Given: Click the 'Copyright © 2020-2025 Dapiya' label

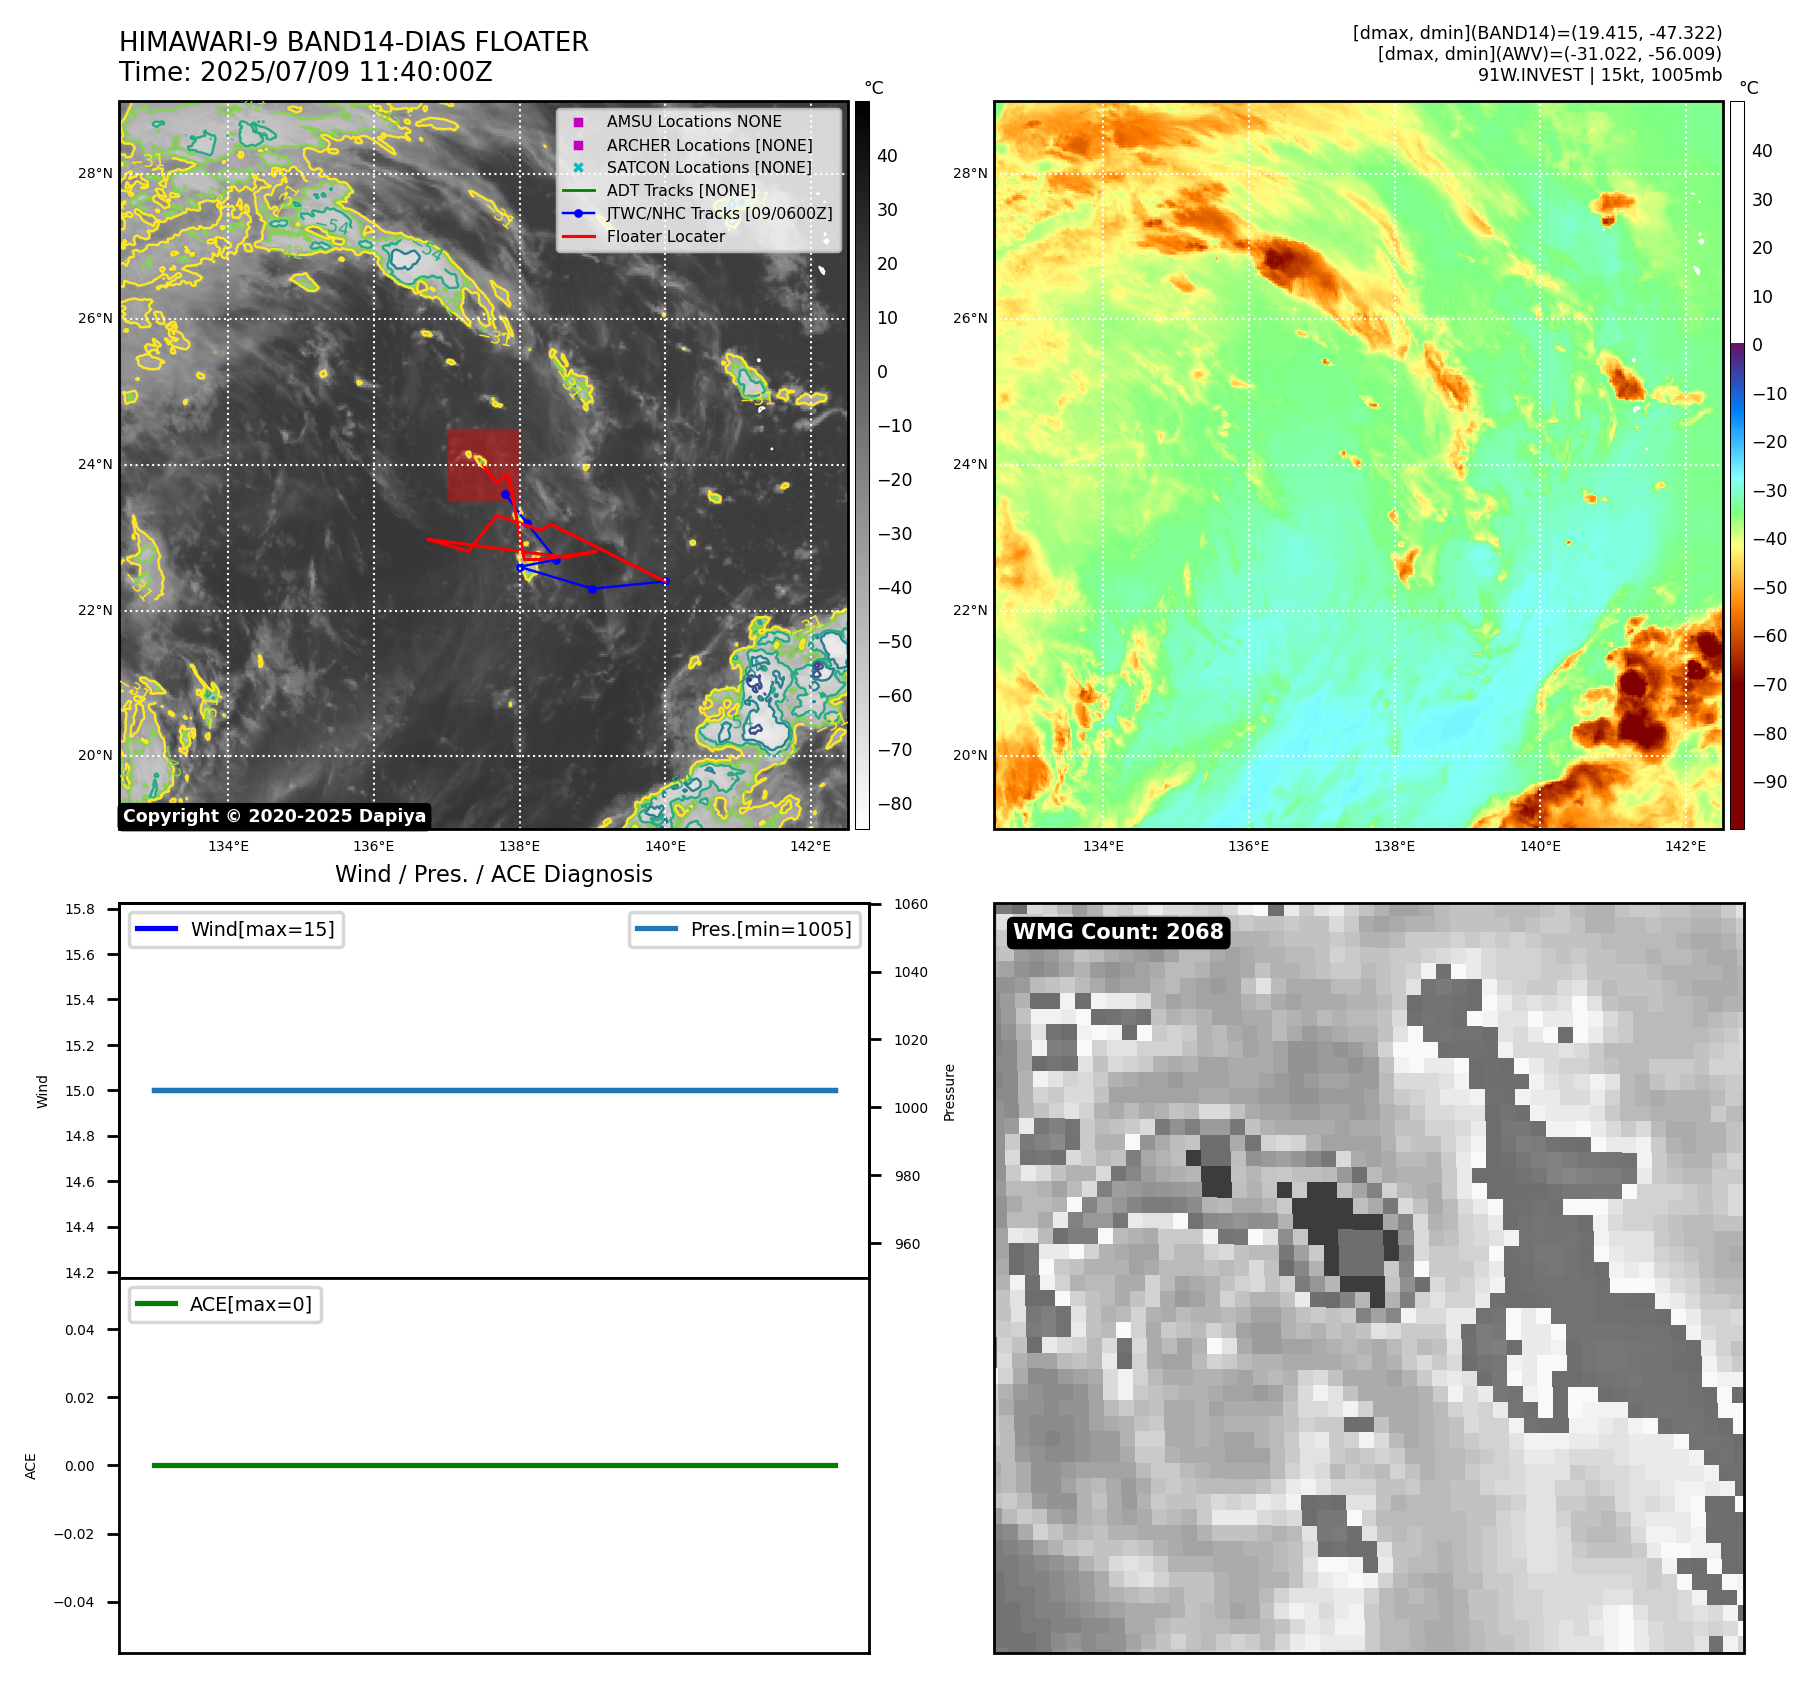Looking at the screenshot, I should pyautogui.click(x=274, y=816).
